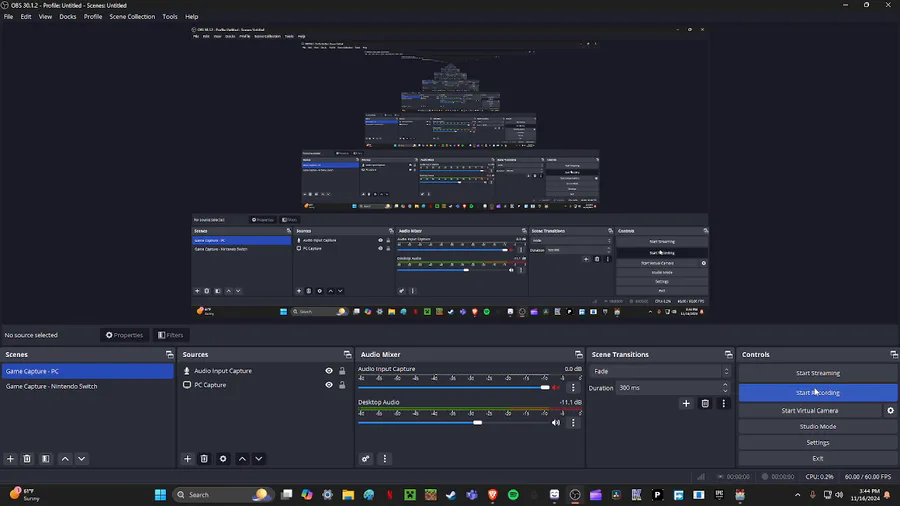The width and height of the screenshot is (900, 506).
Task: Pop out the Scene Transitions dock
Action: [728, 355]
